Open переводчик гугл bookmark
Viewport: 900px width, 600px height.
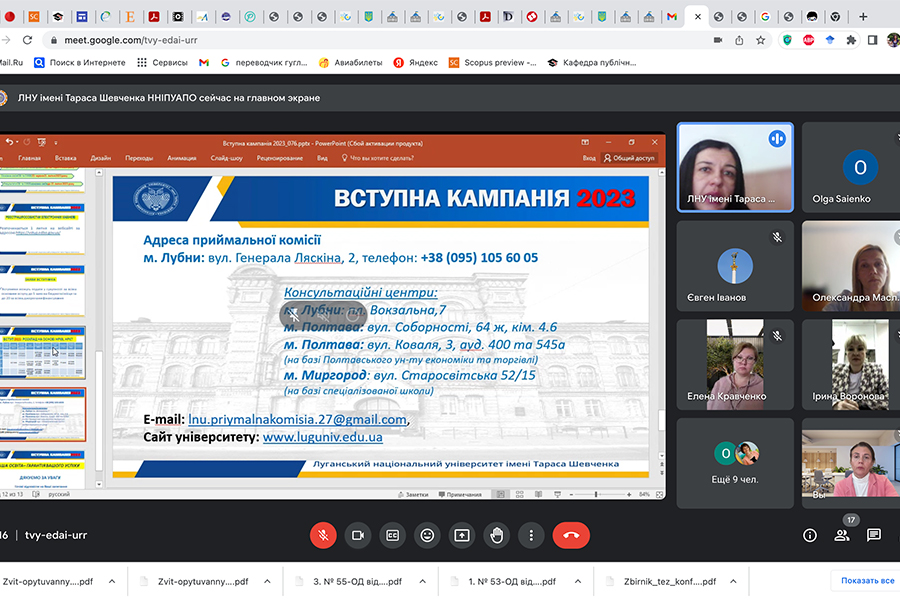(x=265, y=63)
